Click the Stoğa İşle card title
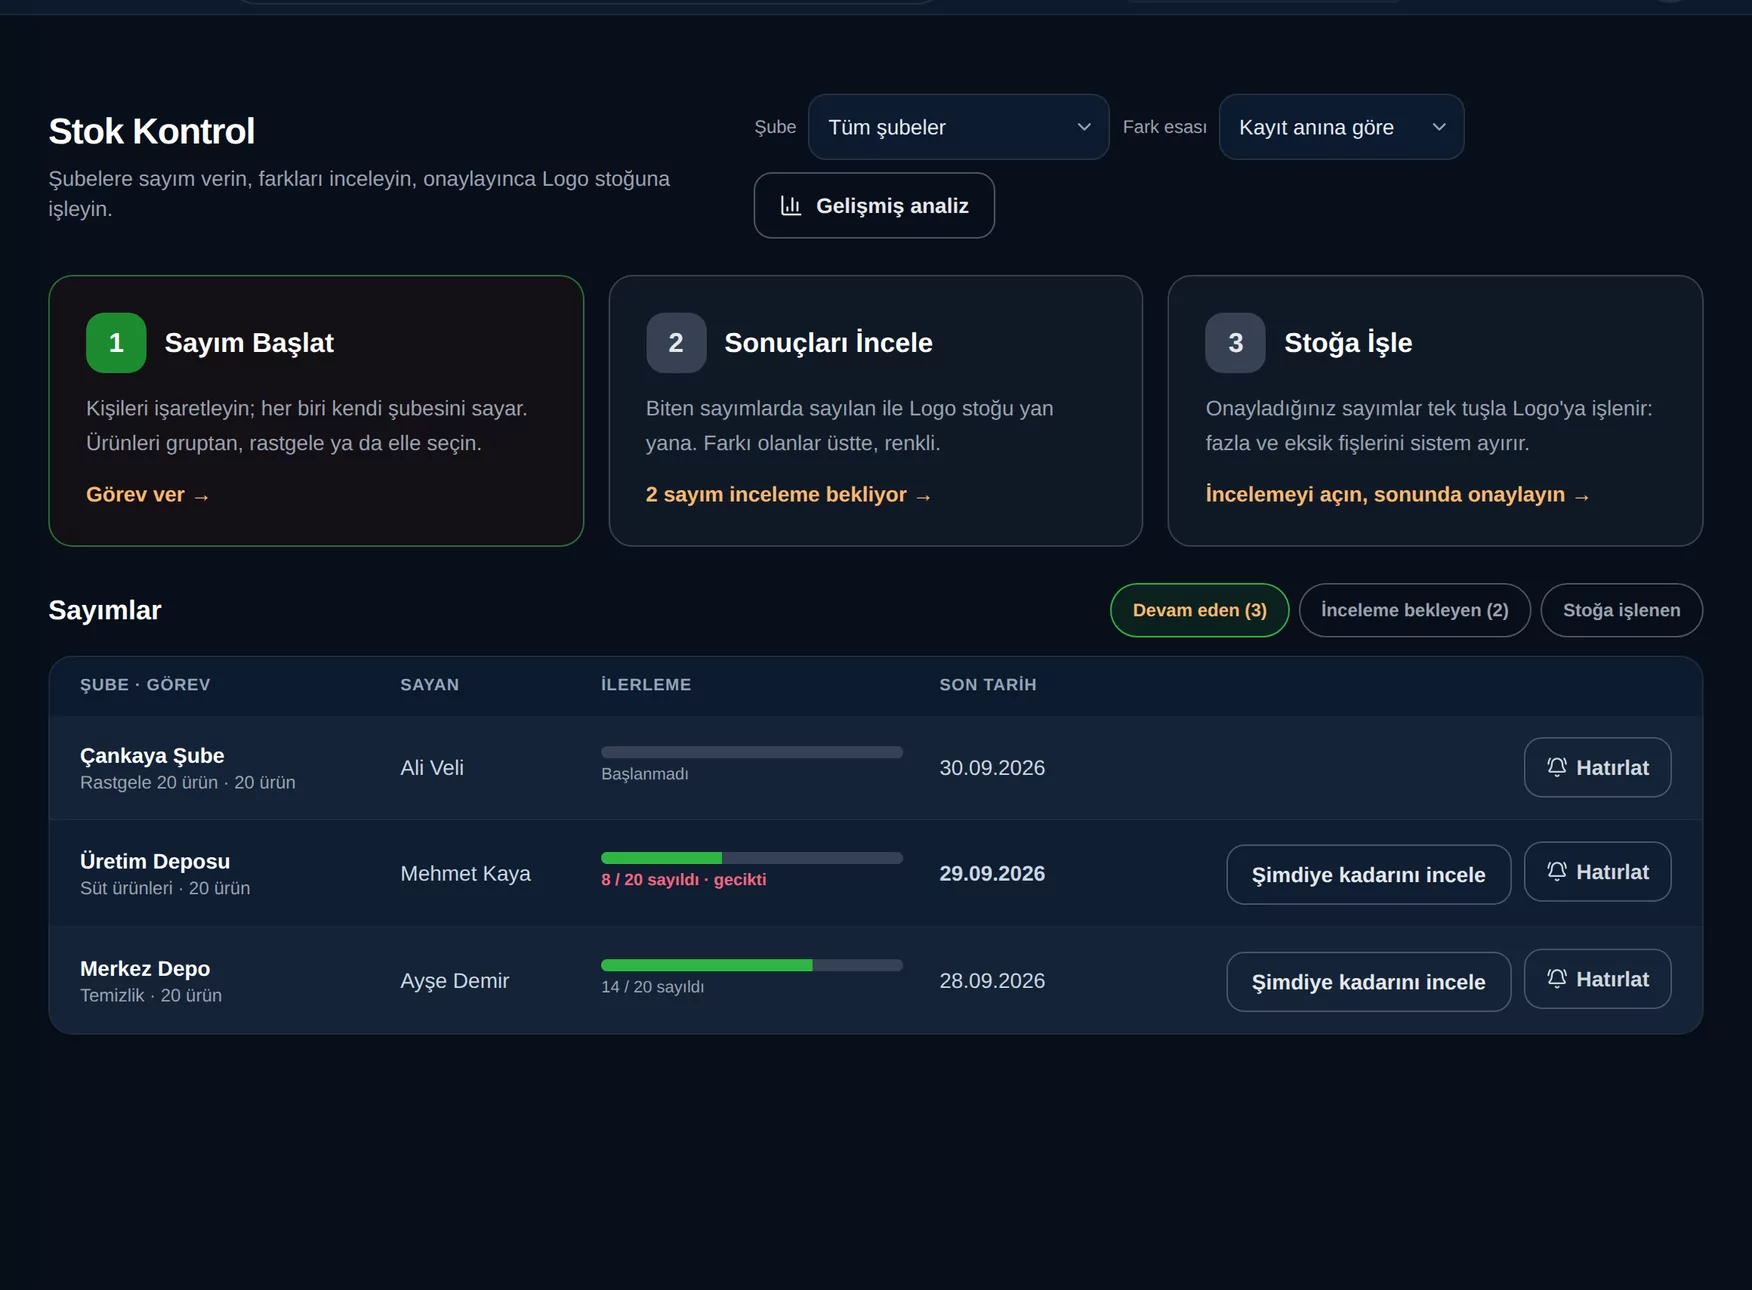The width and height of the screenshot is (1752, 1290). 1347,343
